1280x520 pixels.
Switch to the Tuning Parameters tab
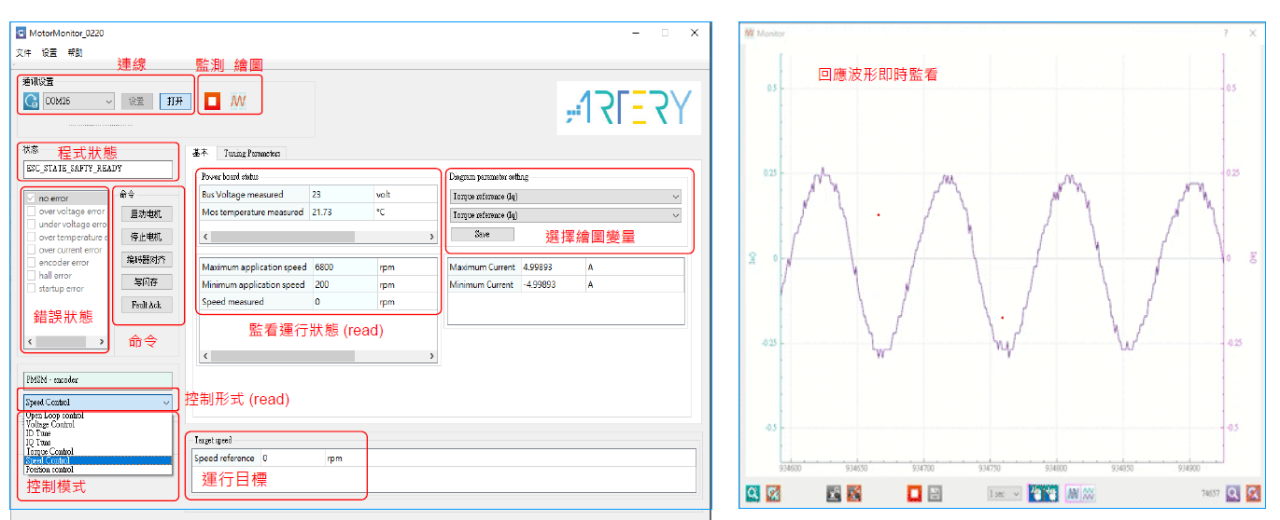click(251, 154)
